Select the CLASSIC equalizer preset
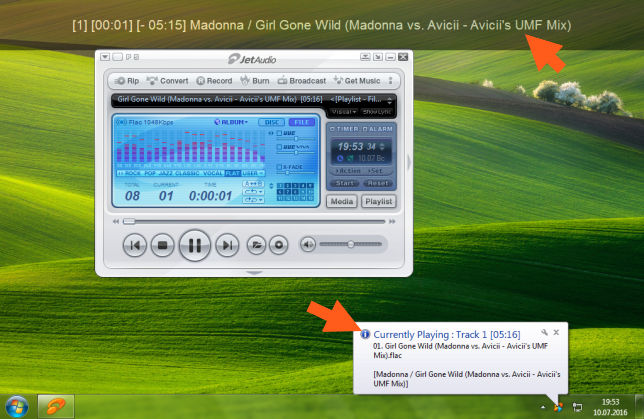The image size is (644, 419). tap(187, 173)
